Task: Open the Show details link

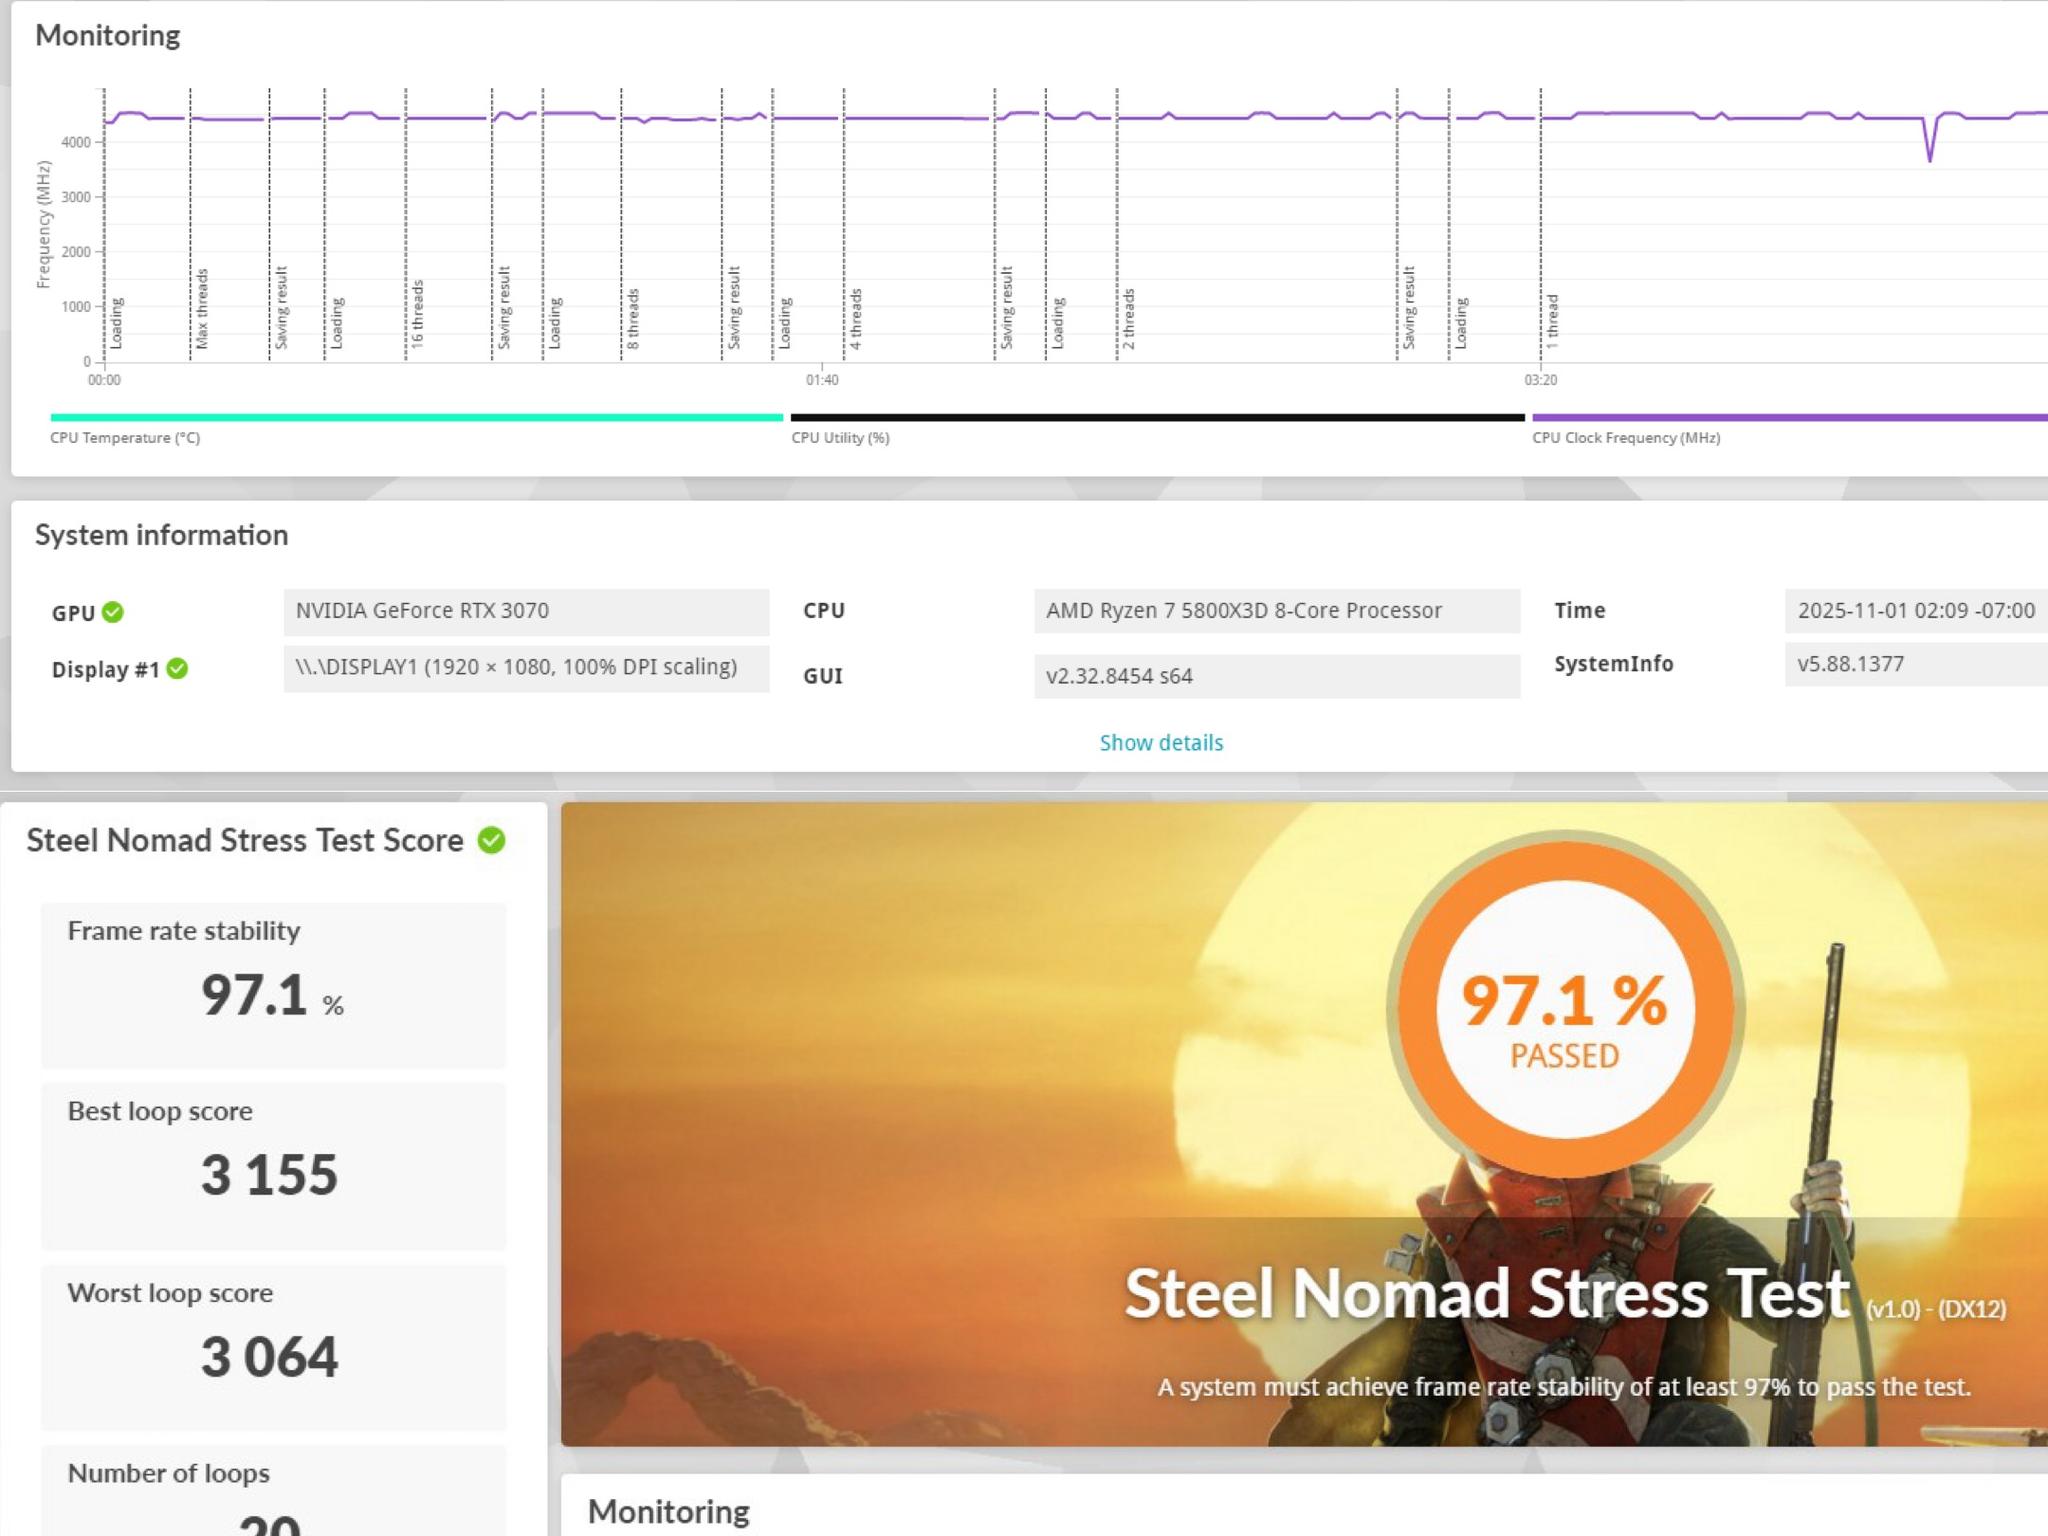Action: tap(1161, 743)
